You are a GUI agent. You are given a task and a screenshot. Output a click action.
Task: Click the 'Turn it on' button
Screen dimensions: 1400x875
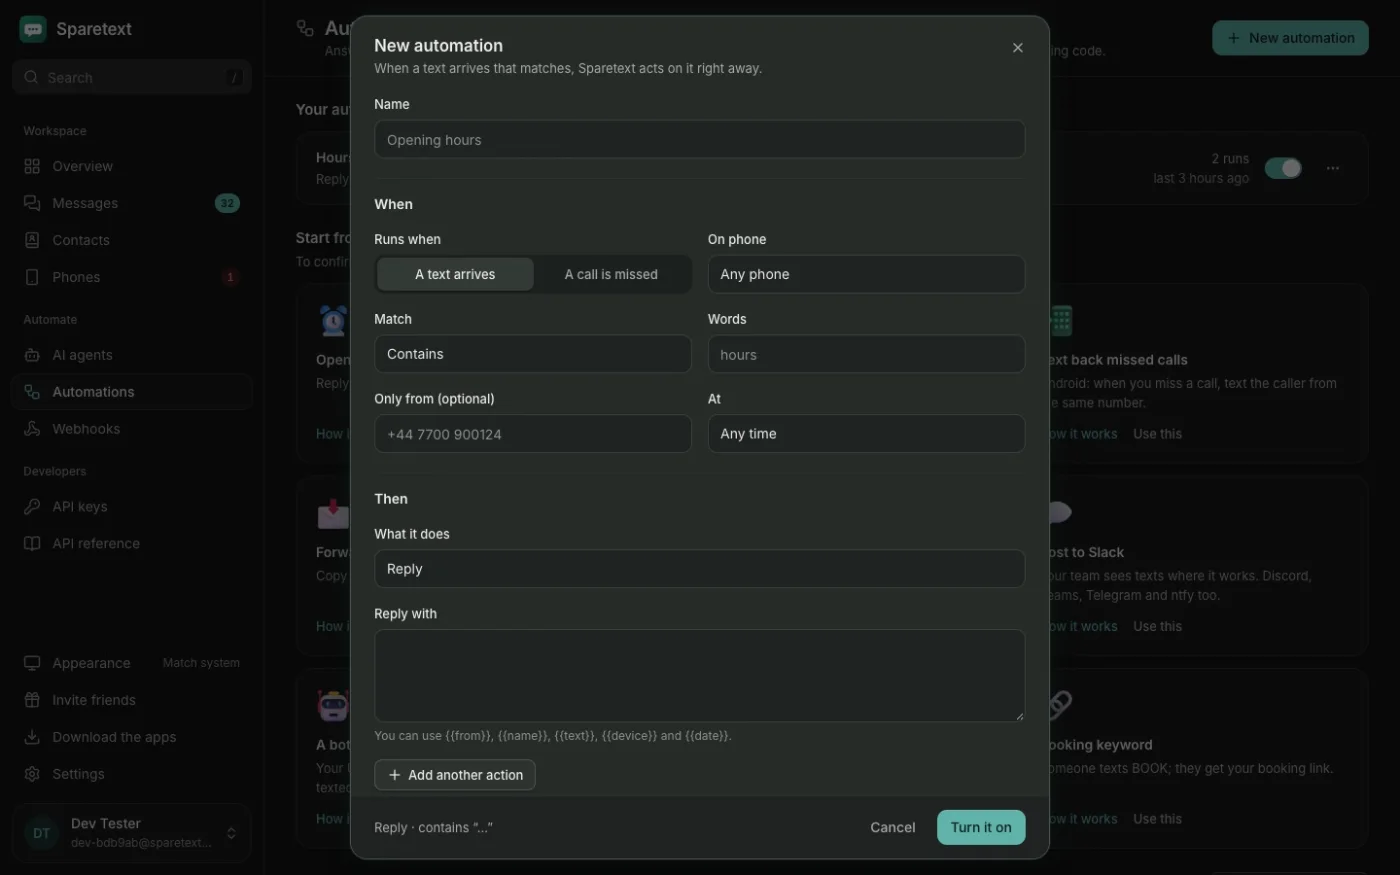coord(981,827)
